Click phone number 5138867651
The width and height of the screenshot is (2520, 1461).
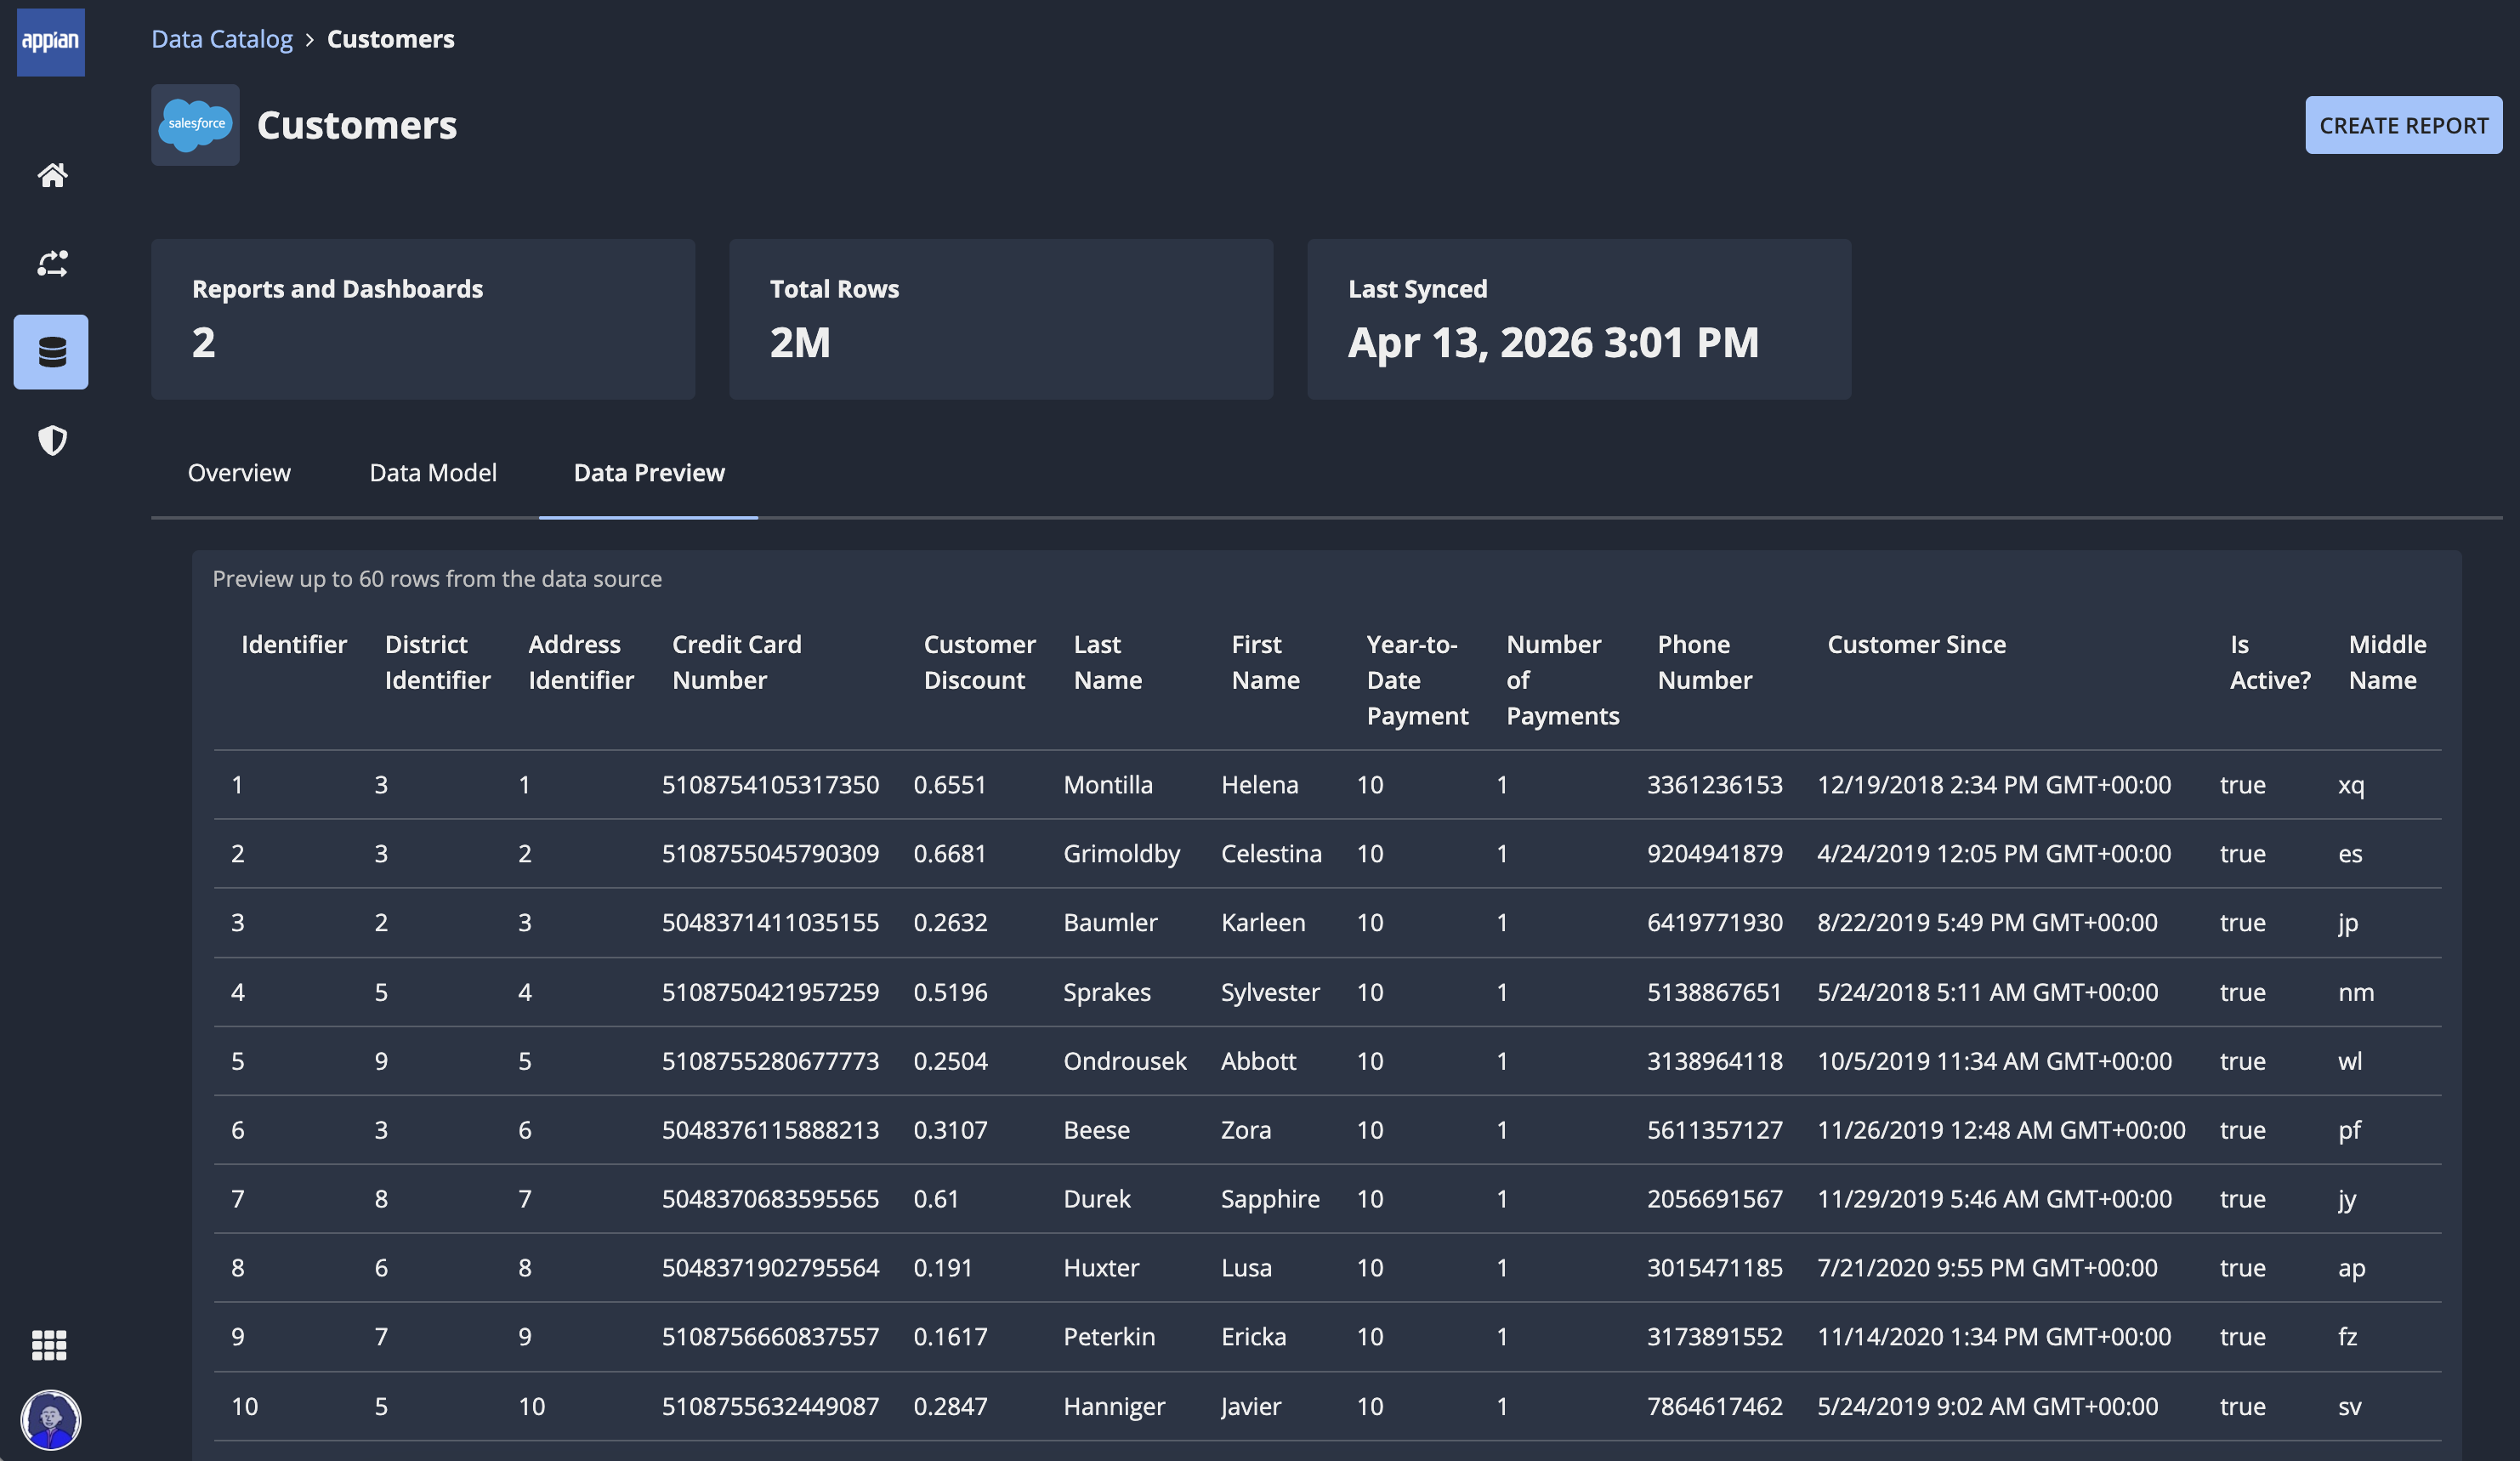[x=1714, y=992]
